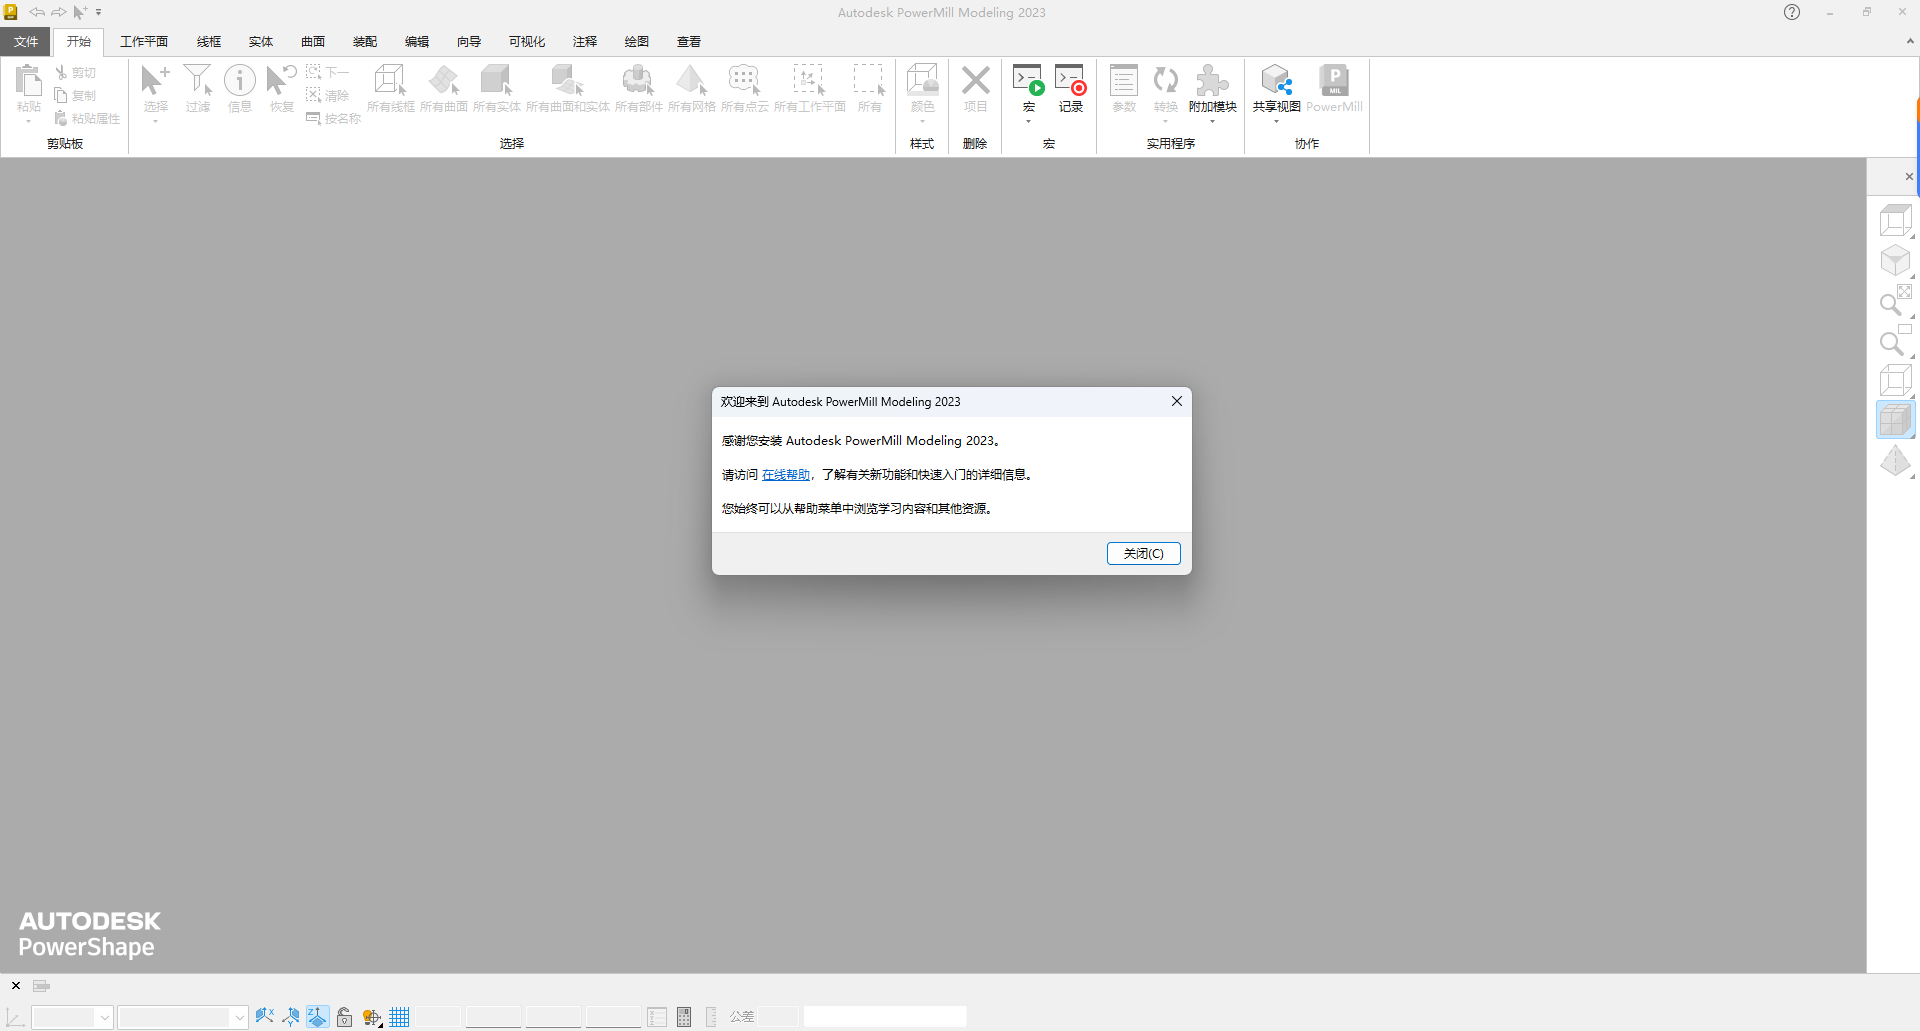Click the 关闭(C) button in the welcome dialog
Image resolution: width=1920 pixels, height=1031 pixels.
click(x=1143, y=553)
